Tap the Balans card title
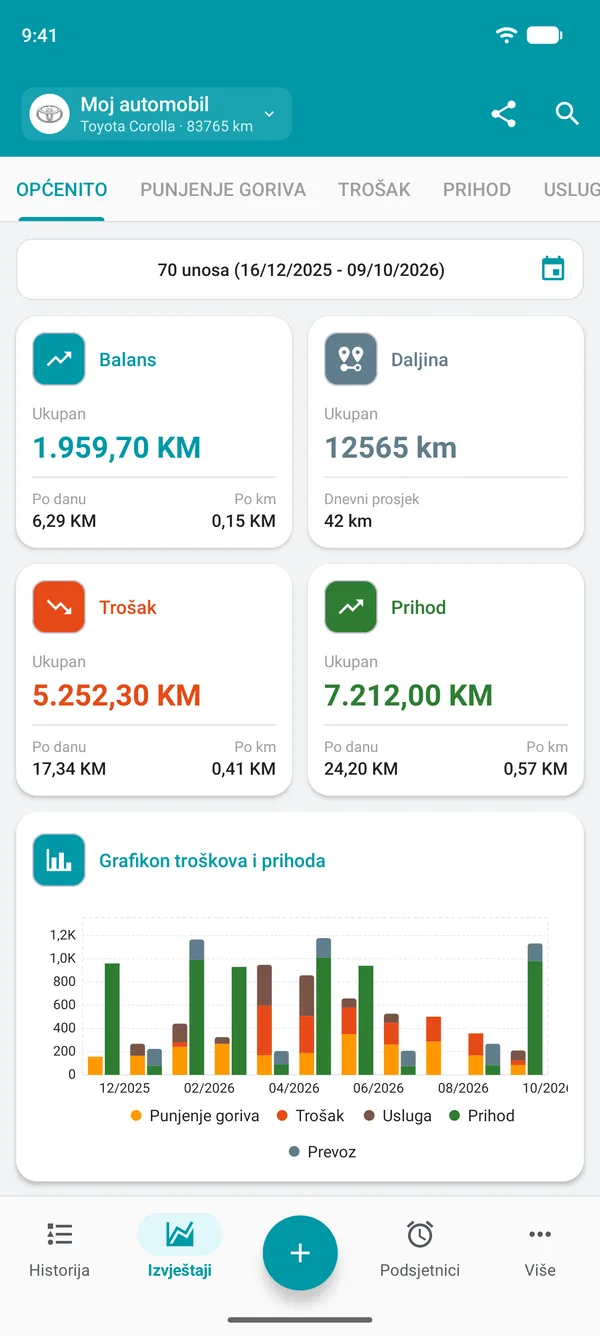 point(128,359)
